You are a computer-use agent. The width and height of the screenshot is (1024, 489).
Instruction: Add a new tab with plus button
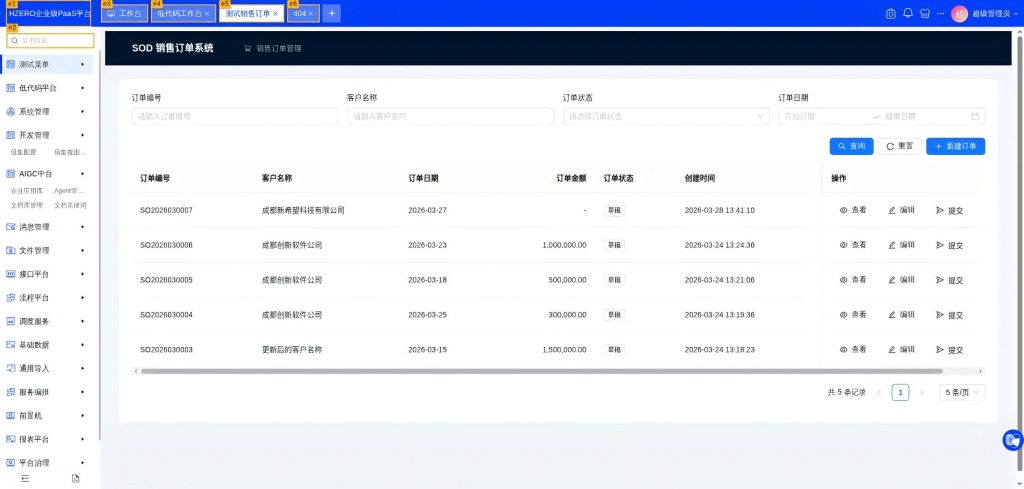[331, 13]
